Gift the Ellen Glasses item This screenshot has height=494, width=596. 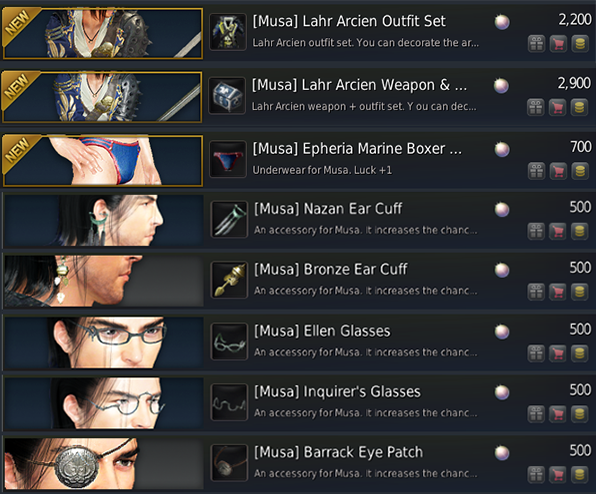click(x=536, y=354)
